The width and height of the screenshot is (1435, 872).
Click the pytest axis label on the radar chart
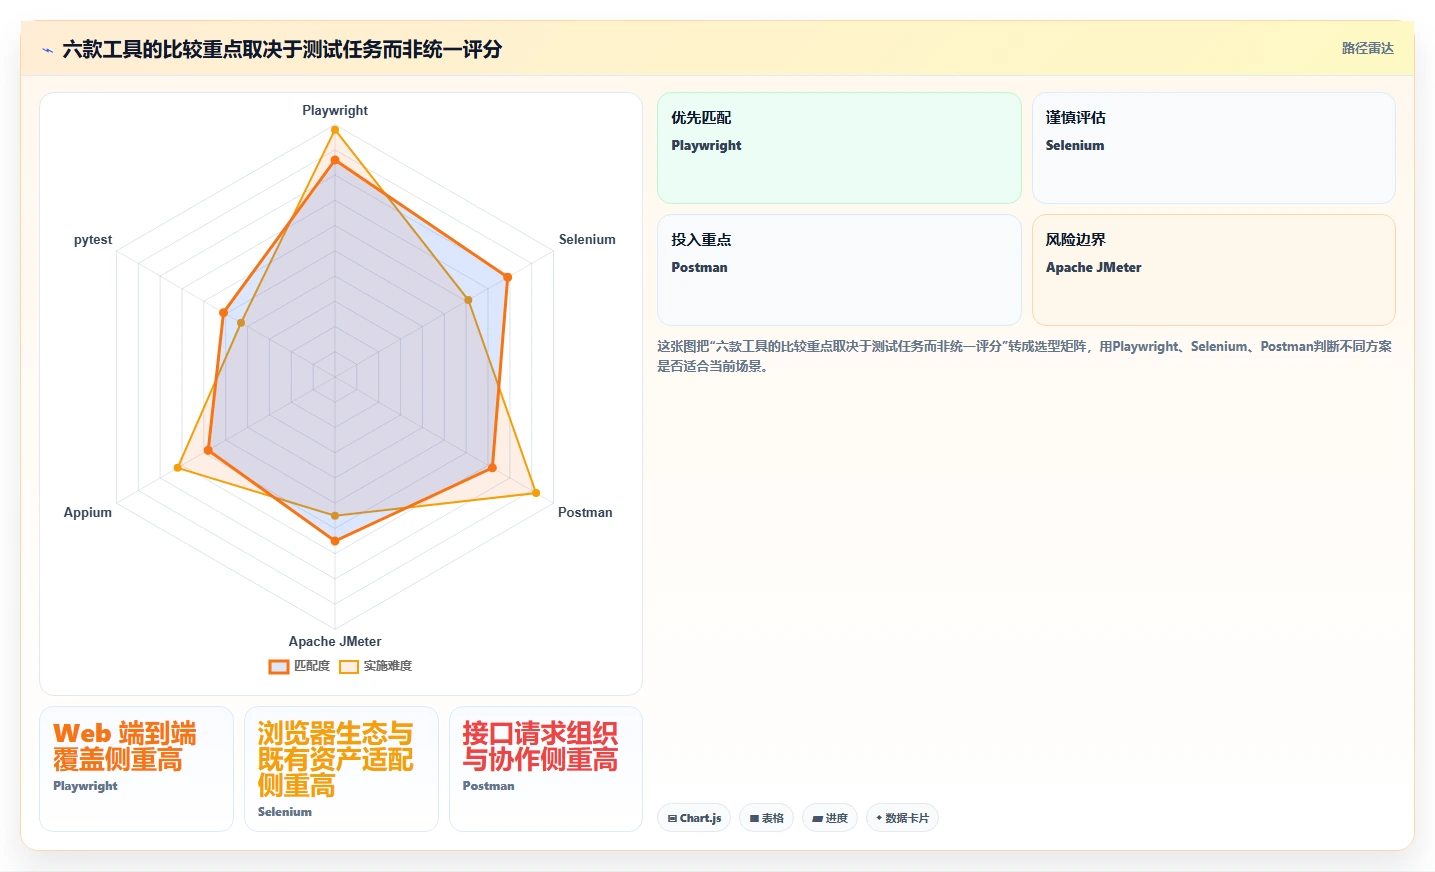[93, 240]
